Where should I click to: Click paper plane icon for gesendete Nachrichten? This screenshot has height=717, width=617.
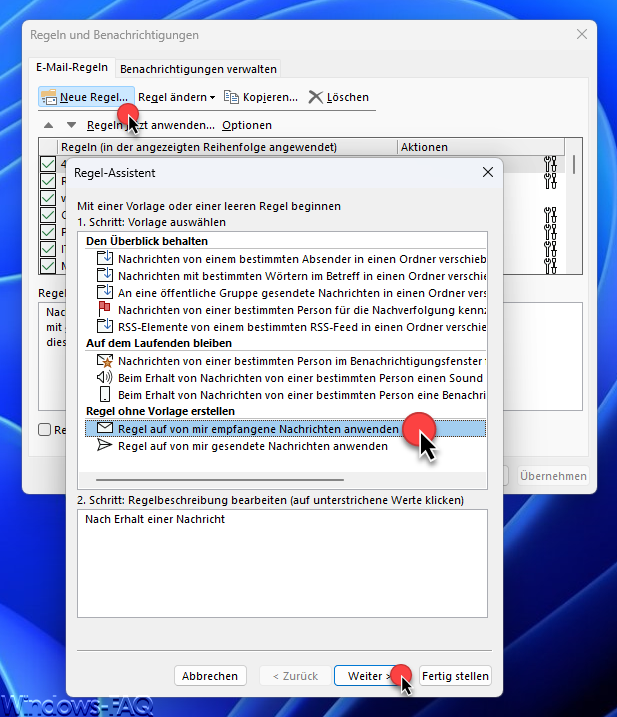tap(105, 445)
